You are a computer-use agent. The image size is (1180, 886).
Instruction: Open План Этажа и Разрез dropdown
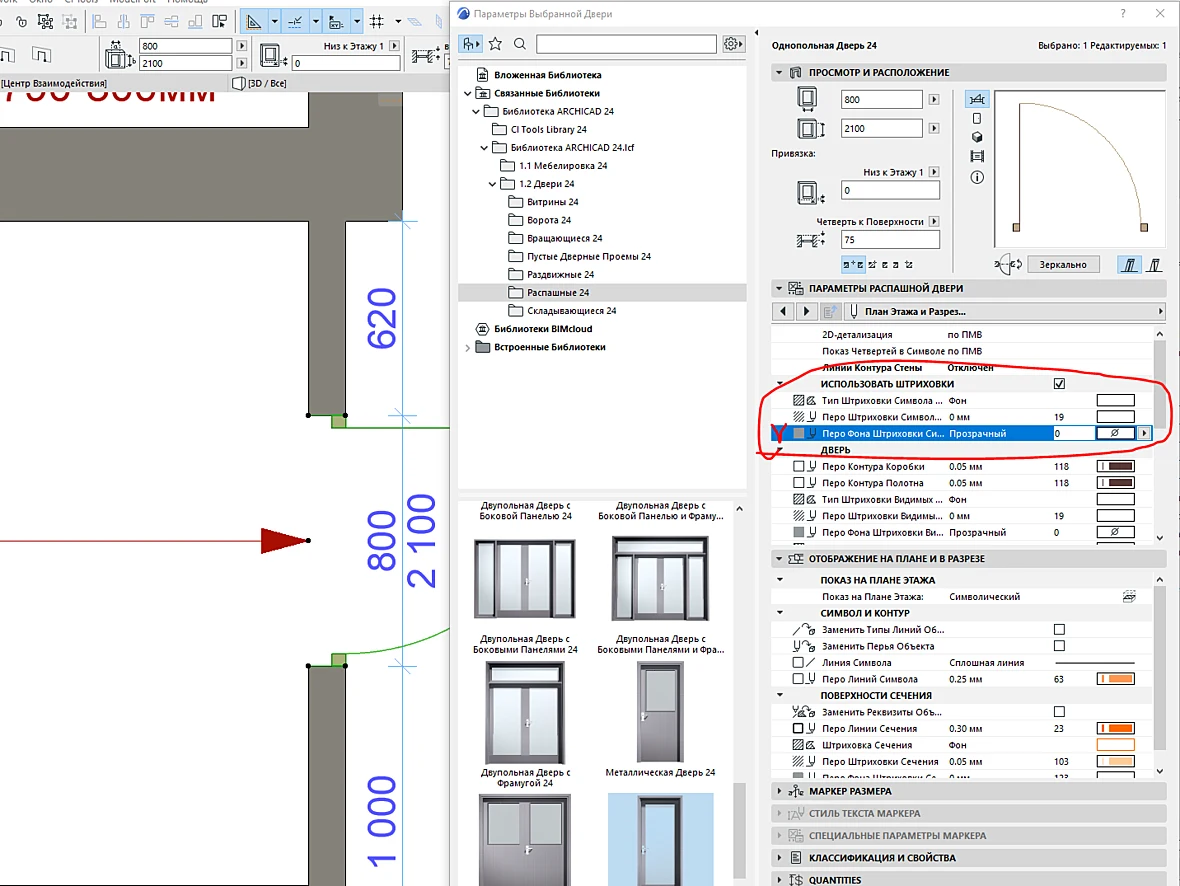[x=1005, y=311]
